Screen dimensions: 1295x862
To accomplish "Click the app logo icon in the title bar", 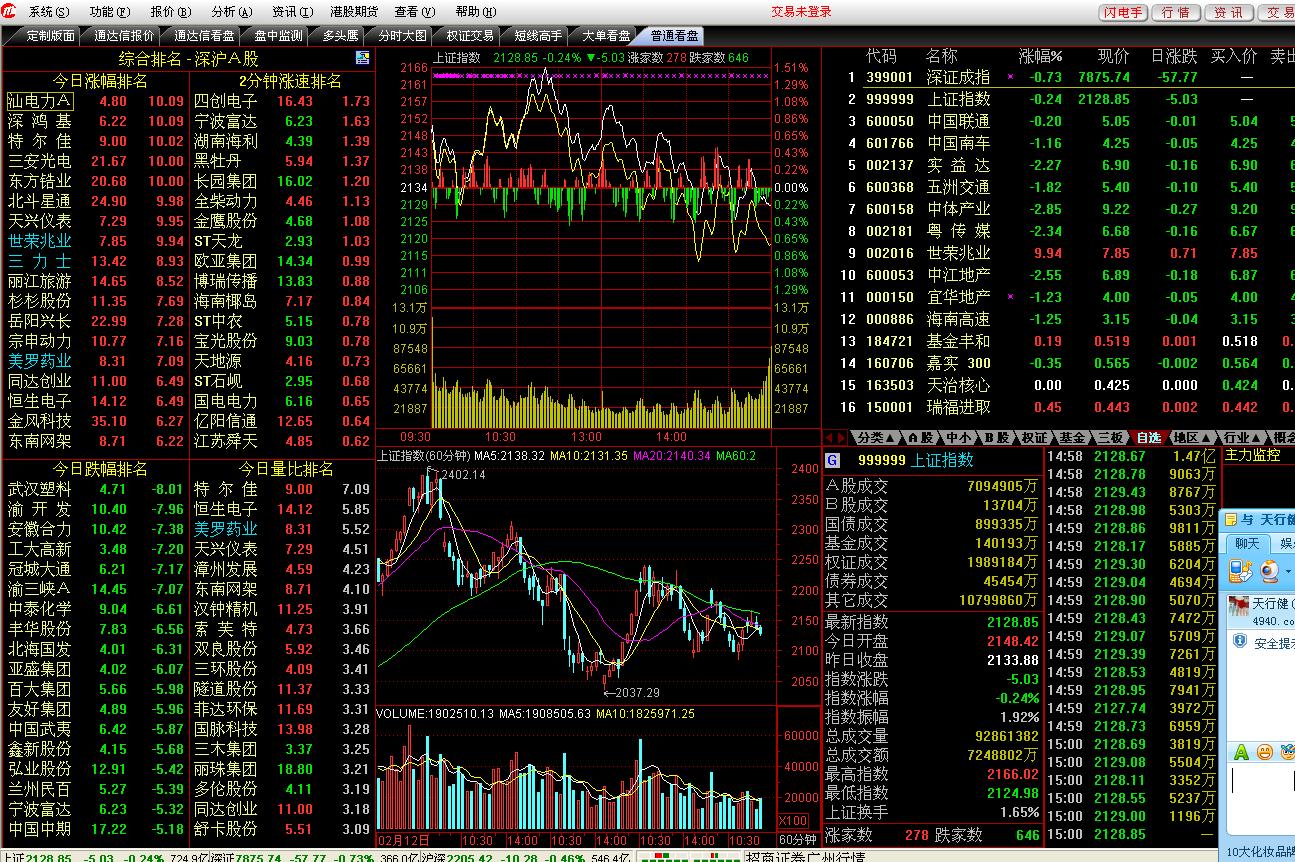I will 10,12.
